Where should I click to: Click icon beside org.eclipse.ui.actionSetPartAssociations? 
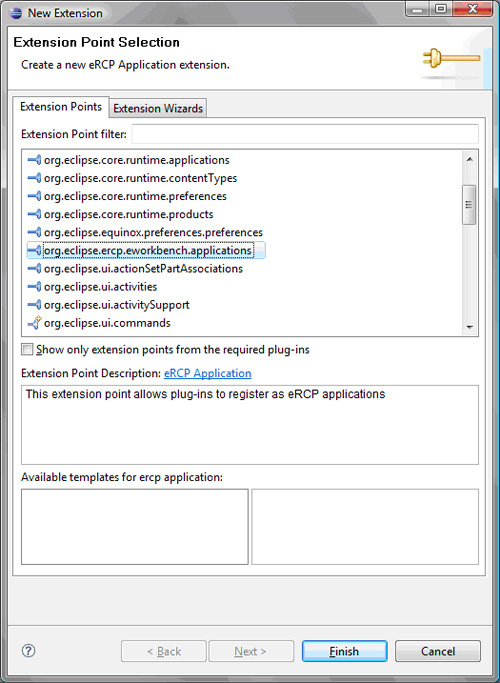[x=34, y=269]
